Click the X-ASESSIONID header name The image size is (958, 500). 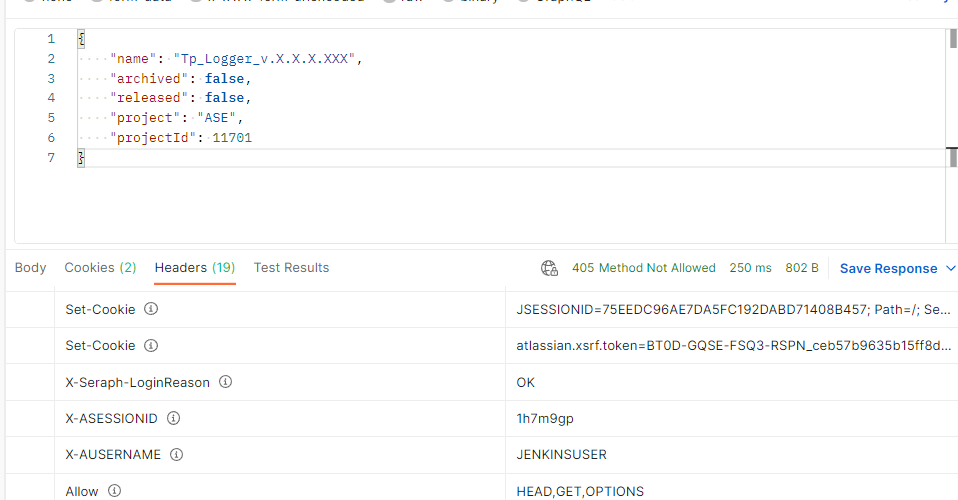tap(111, 419)
